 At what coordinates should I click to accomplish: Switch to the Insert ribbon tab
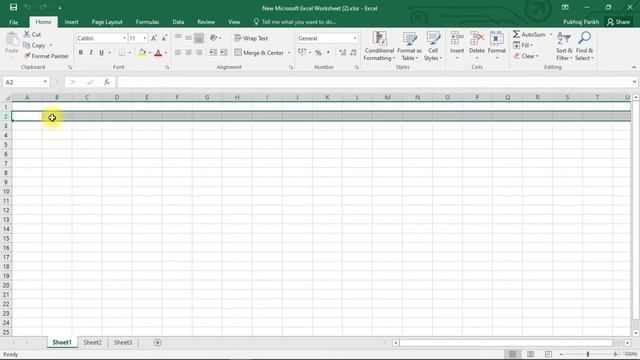[71, 22]
